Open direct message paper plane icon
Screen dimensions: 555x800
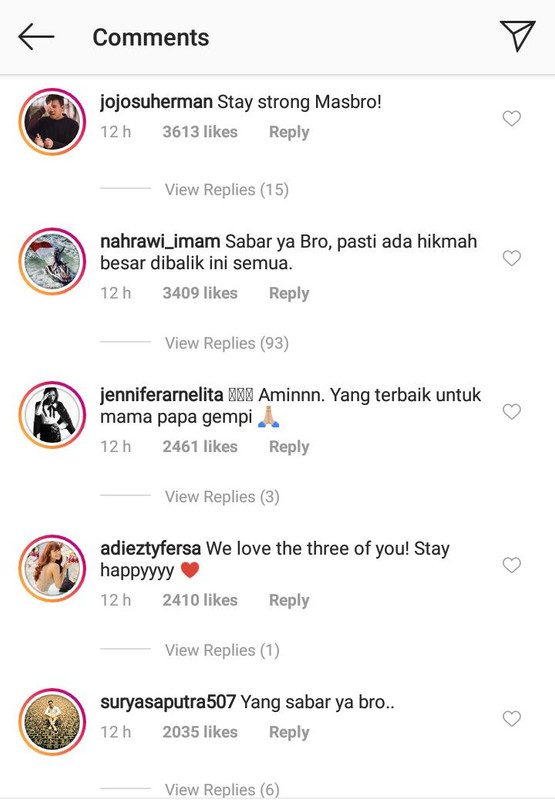point(517,36)
